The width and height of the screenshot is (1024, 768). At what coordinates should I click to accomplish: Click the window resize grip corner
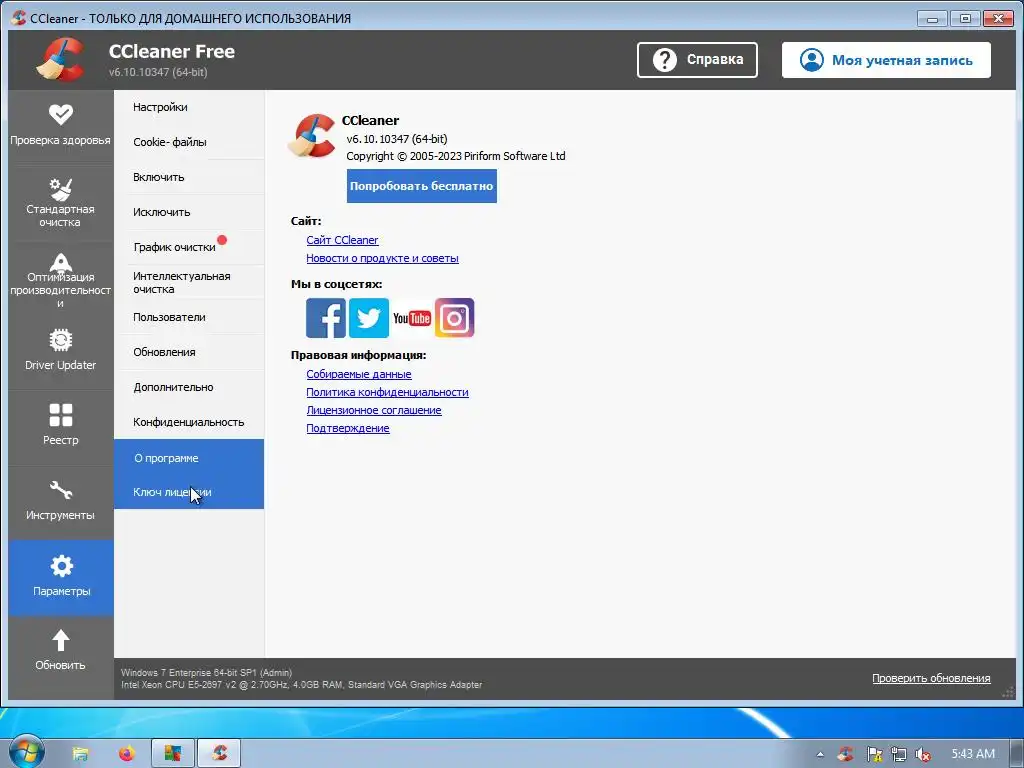point(1008,692)
